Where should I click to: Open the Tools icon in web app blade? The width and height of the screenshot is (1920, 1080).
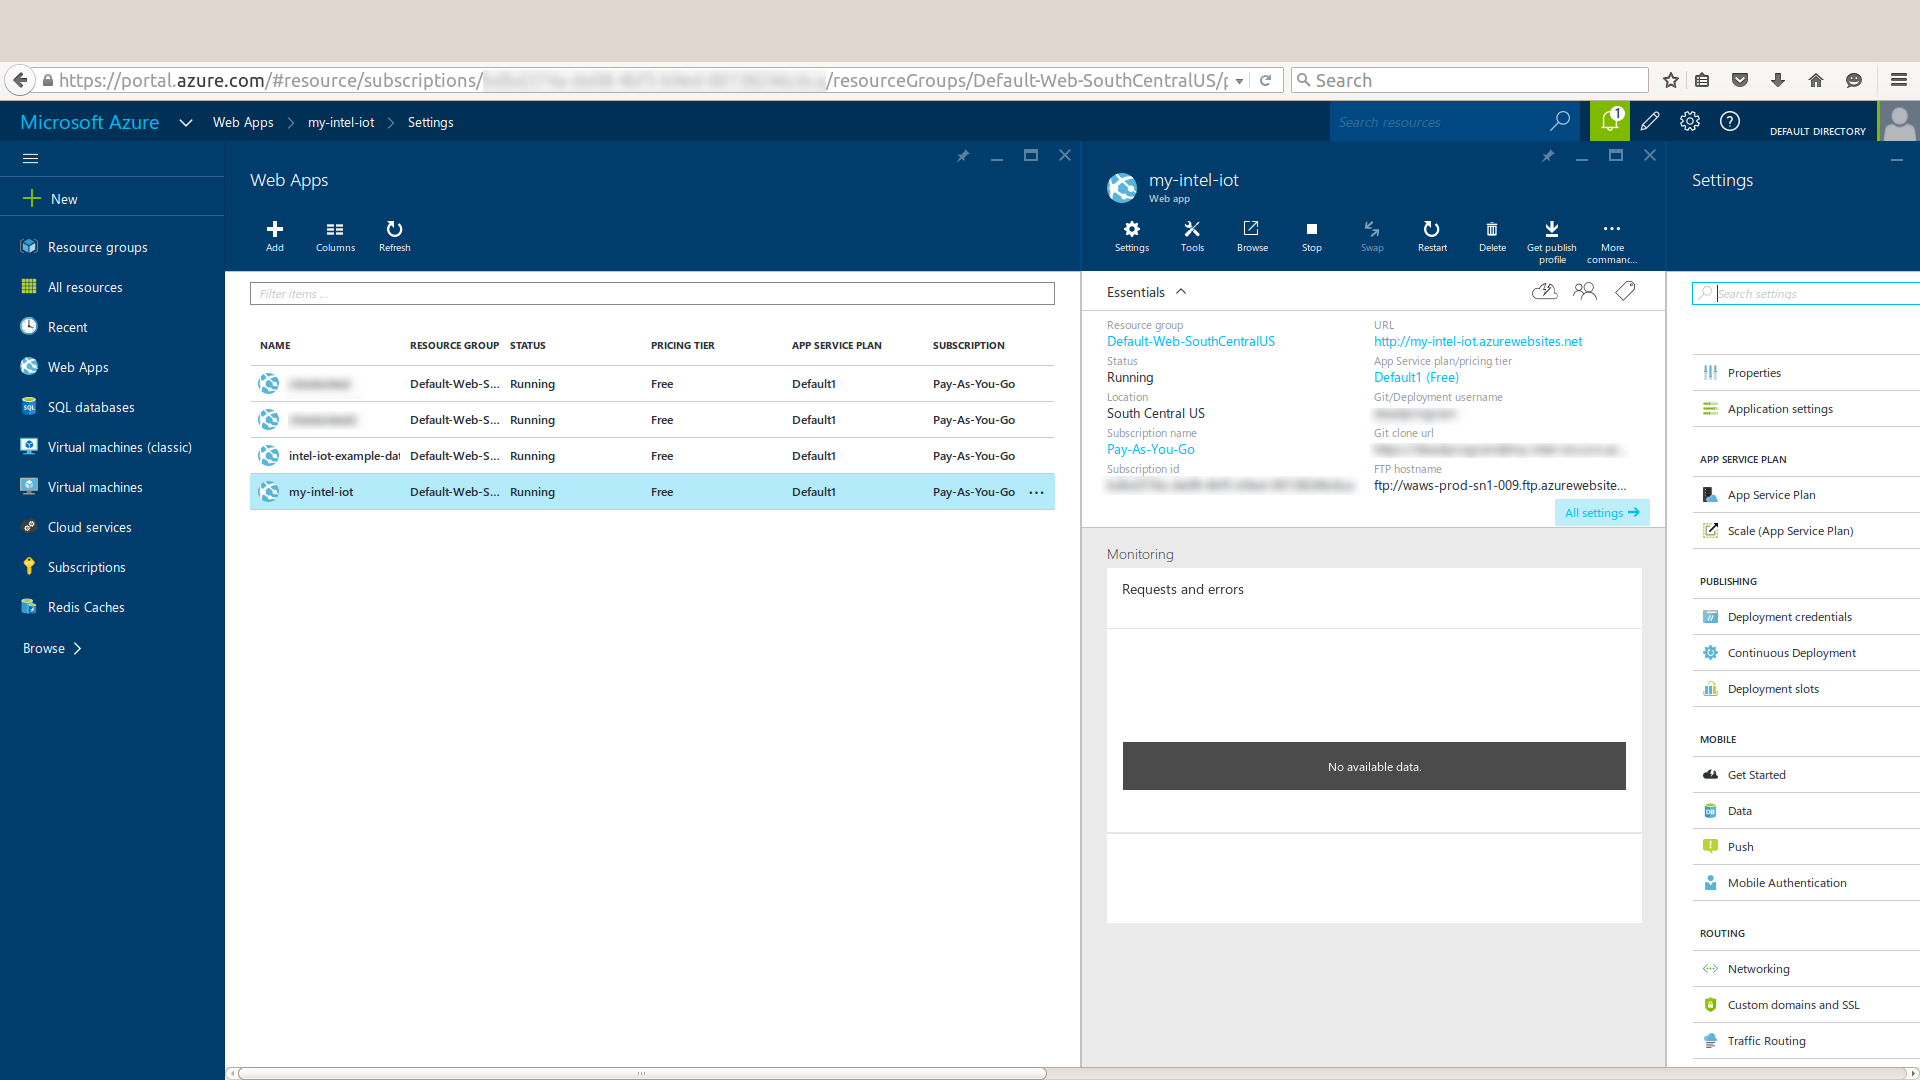click(x=1191, y=229)
